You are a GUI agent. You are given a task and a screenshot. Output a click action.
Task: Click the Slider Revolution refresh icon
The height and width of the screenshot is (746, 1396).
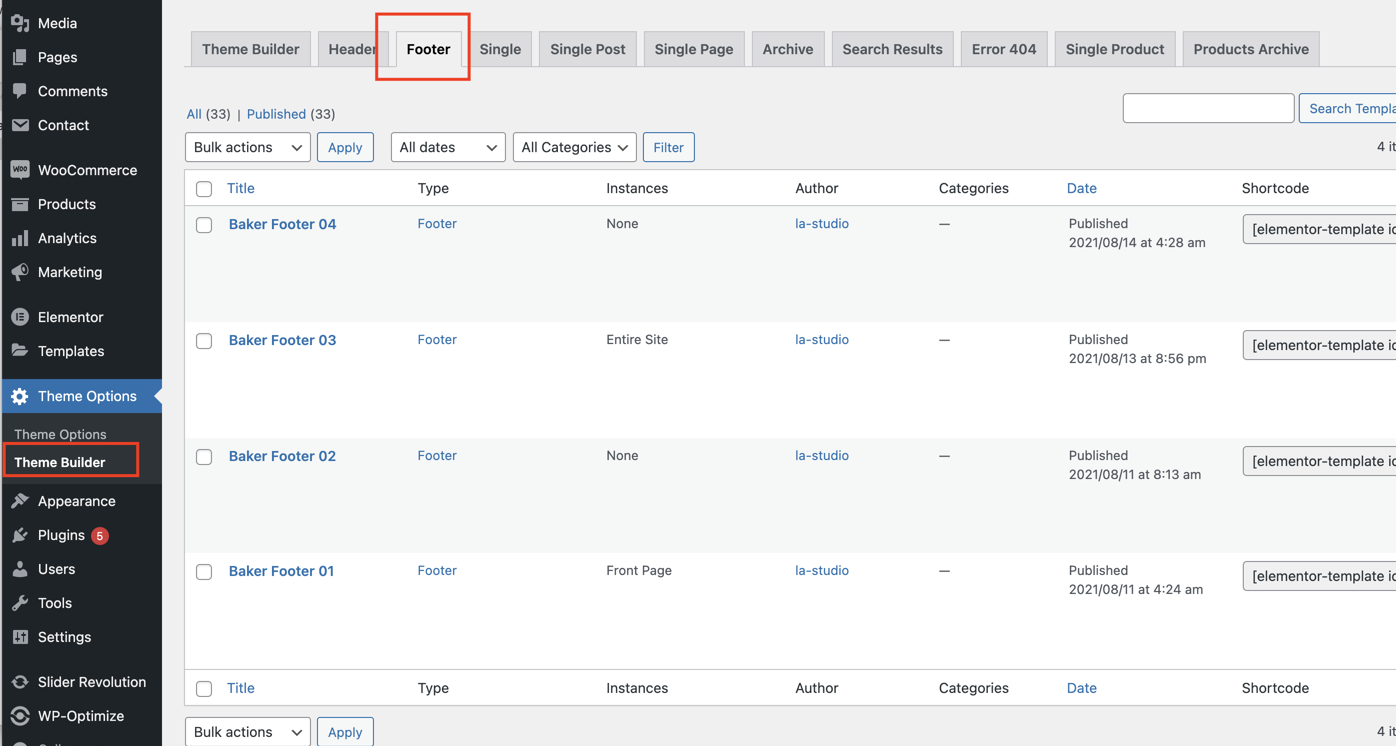pyautogui.click(x=20, y=682)
